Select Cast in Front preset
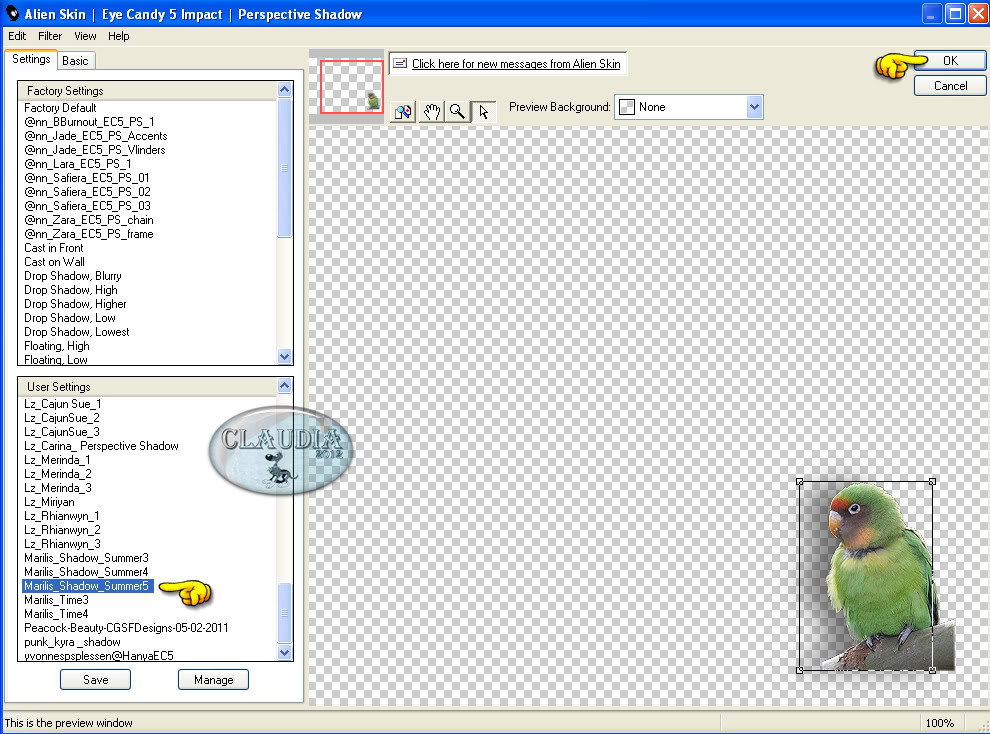990x734 pixels. tap(54, 248)
